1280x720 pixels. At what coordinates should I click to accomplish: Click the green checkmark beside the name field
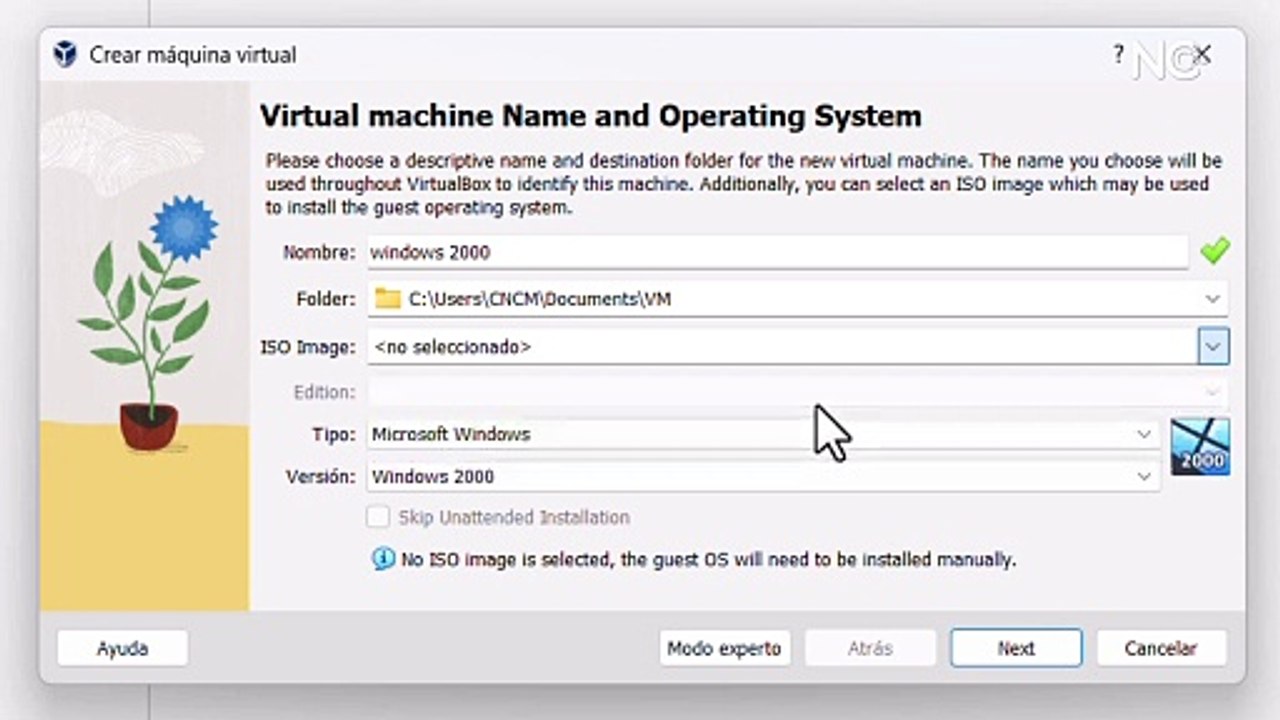click(x=1215, y=251)
